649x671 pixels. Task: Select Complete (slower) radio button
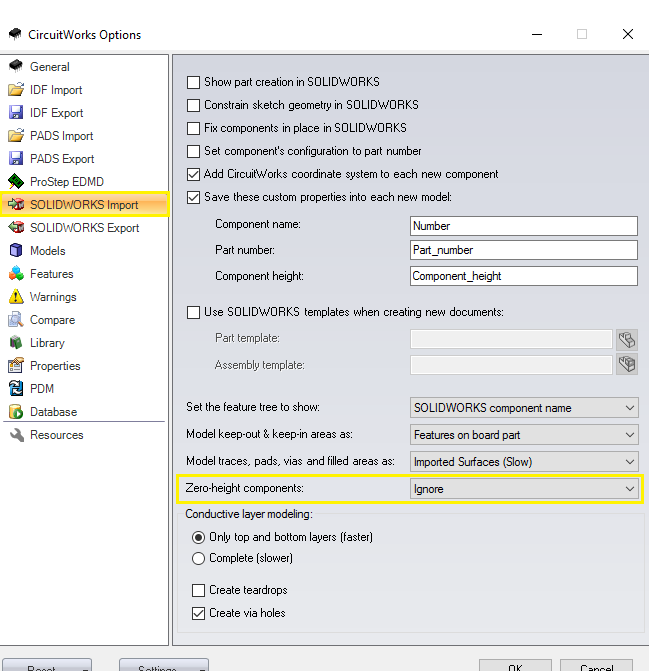pos(198,558)
